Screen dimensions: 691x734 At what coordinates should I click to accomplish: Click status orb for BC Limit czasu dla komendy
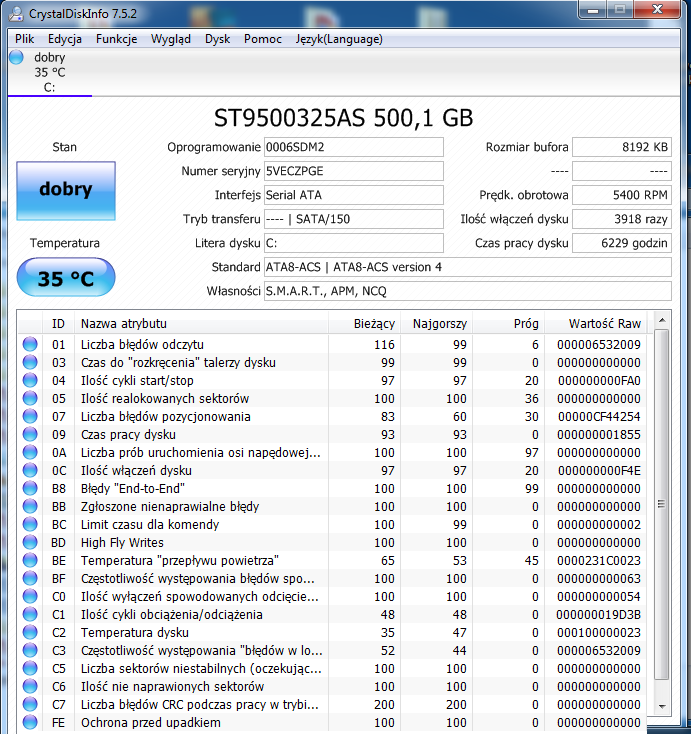[30, 525]
